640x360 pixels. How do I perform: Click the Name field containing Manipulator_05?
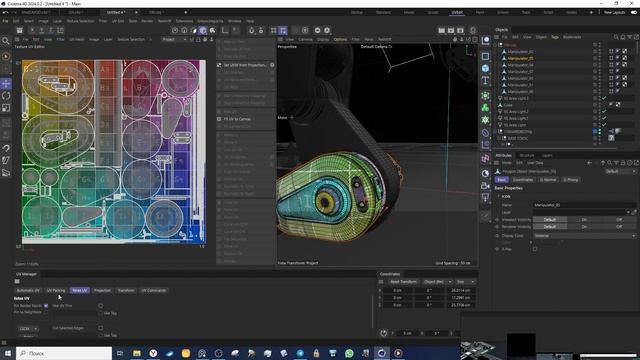tap(584, 205)
